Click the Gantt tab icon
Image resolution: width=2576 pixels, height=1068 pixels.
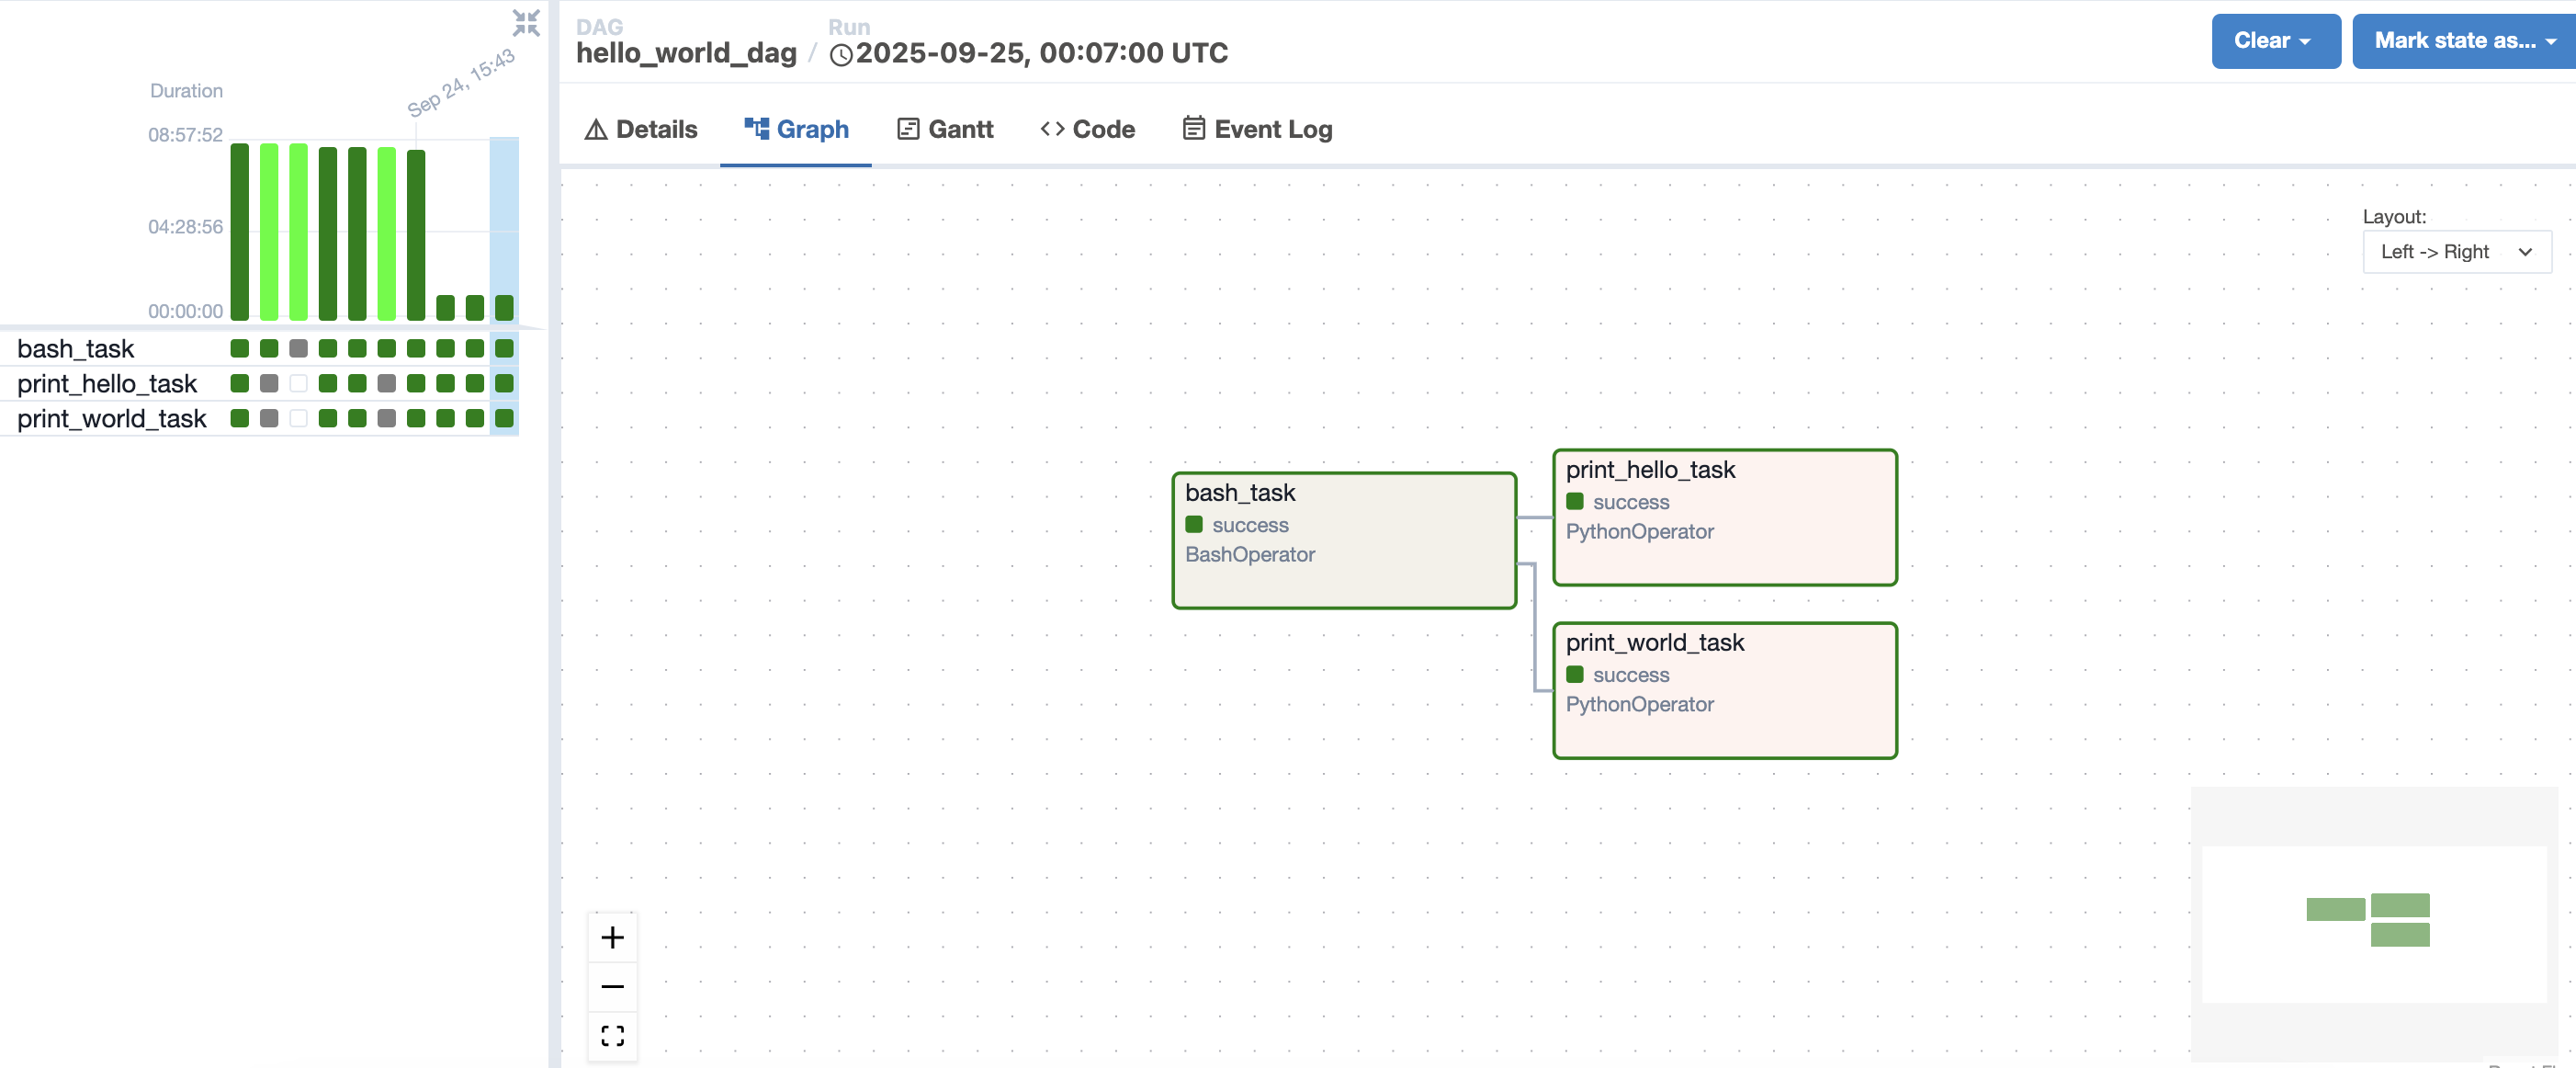[907, 129]
